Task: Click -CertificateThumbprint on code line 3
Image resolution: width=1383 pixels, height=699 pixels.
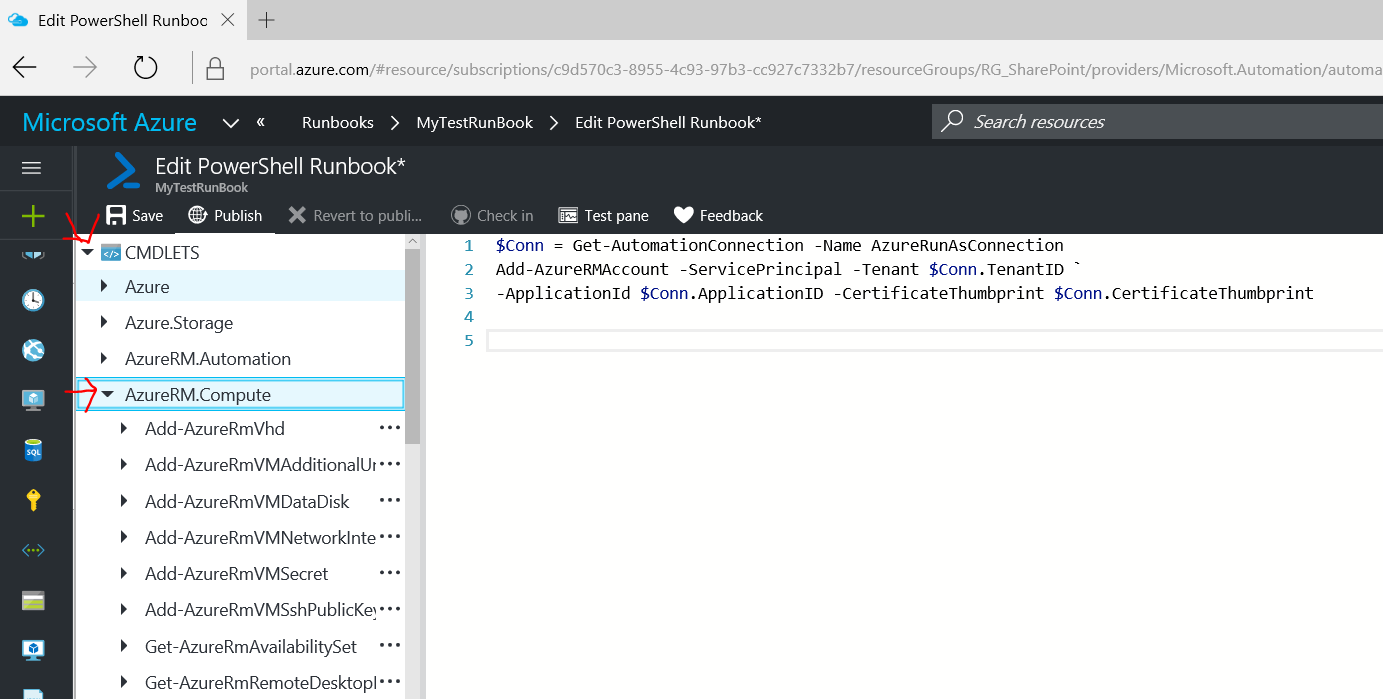Action: pos(939,293)
